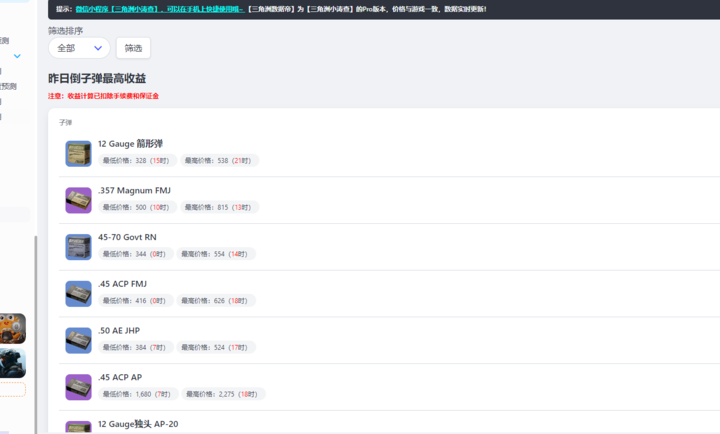This screenshot has width=720, height=434.
Task: Open the dark soldier game thumbnail in sidebar
Action: (x=13, y=362)
